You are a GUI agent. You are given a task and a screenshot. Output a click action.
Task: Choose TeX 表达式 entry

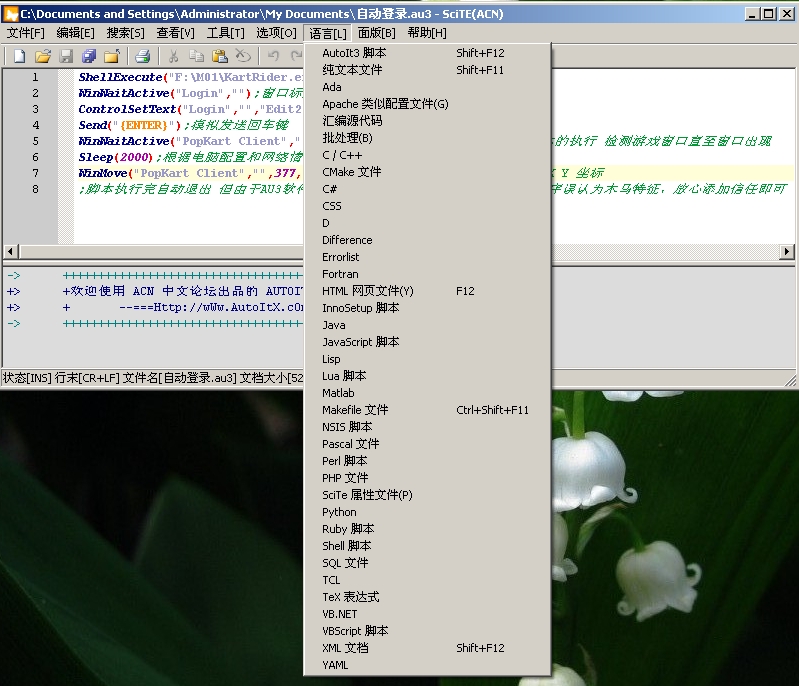[x=427, y=597]
